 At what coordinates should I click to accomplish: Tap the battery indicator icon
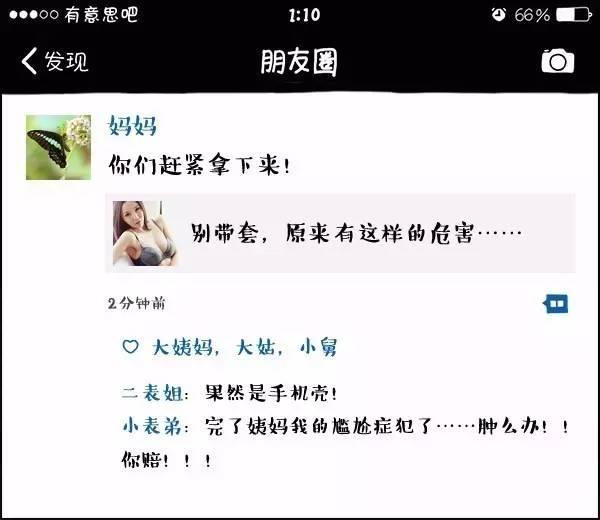point(574,15)
